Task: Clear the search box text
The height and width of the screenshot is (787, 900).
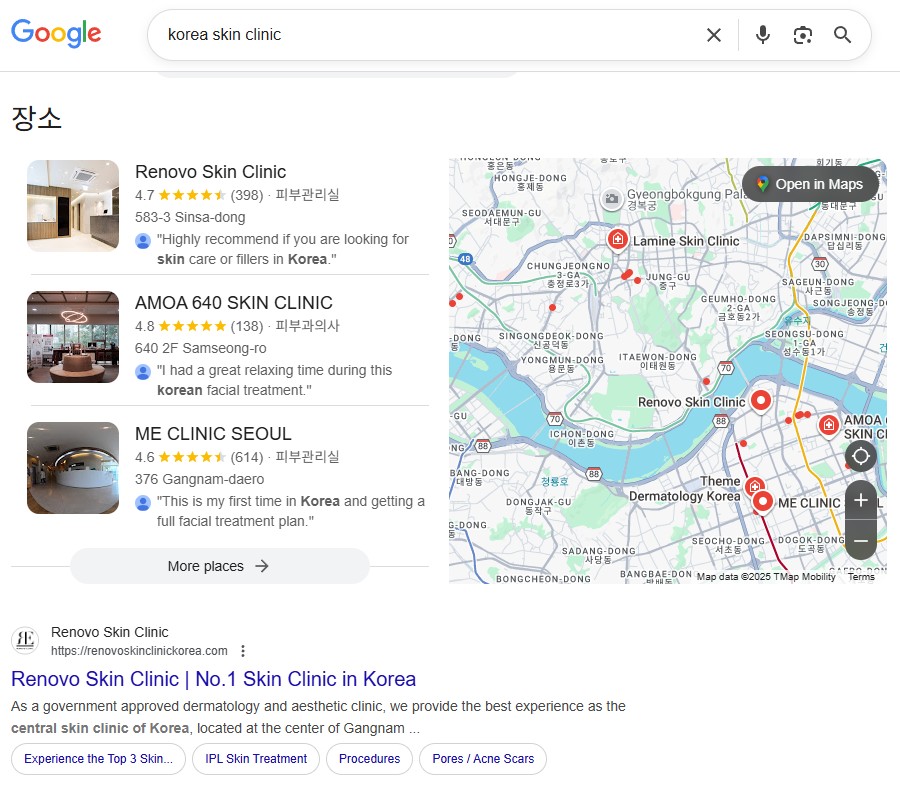Action: tap(714, 35)
